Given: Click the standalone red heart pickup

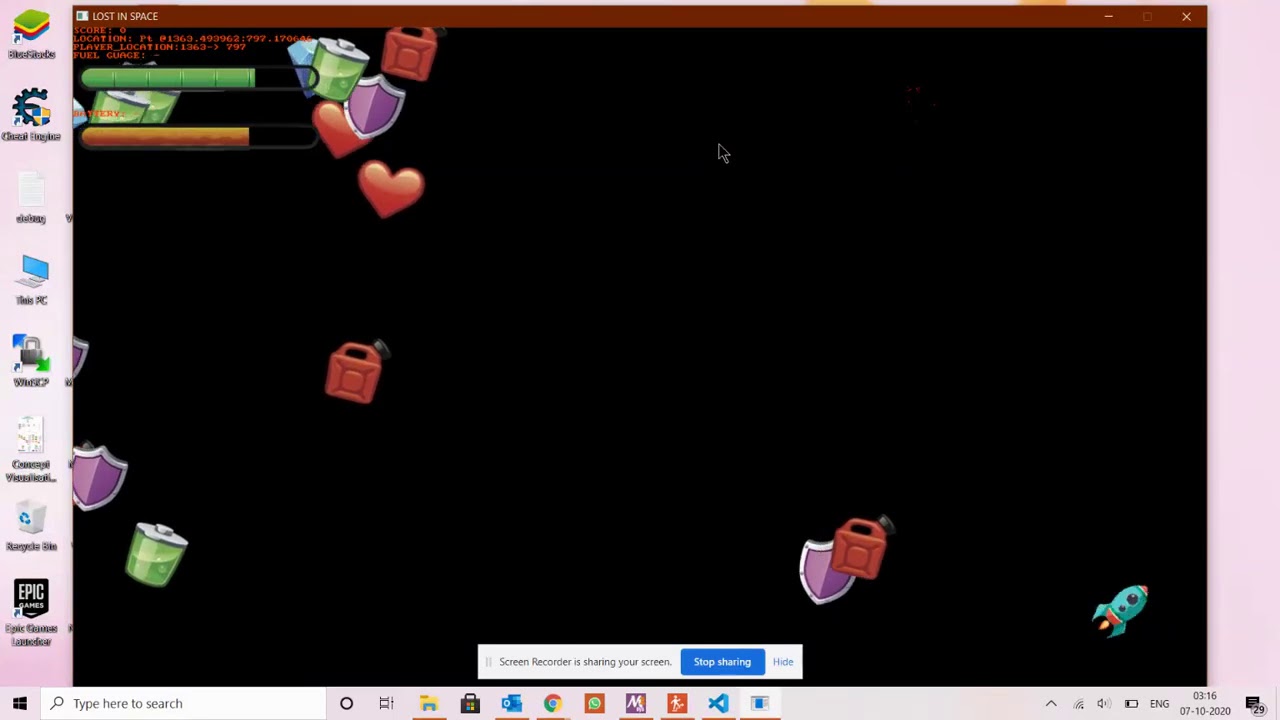Looking at the screenshot, I should point(391,188).
